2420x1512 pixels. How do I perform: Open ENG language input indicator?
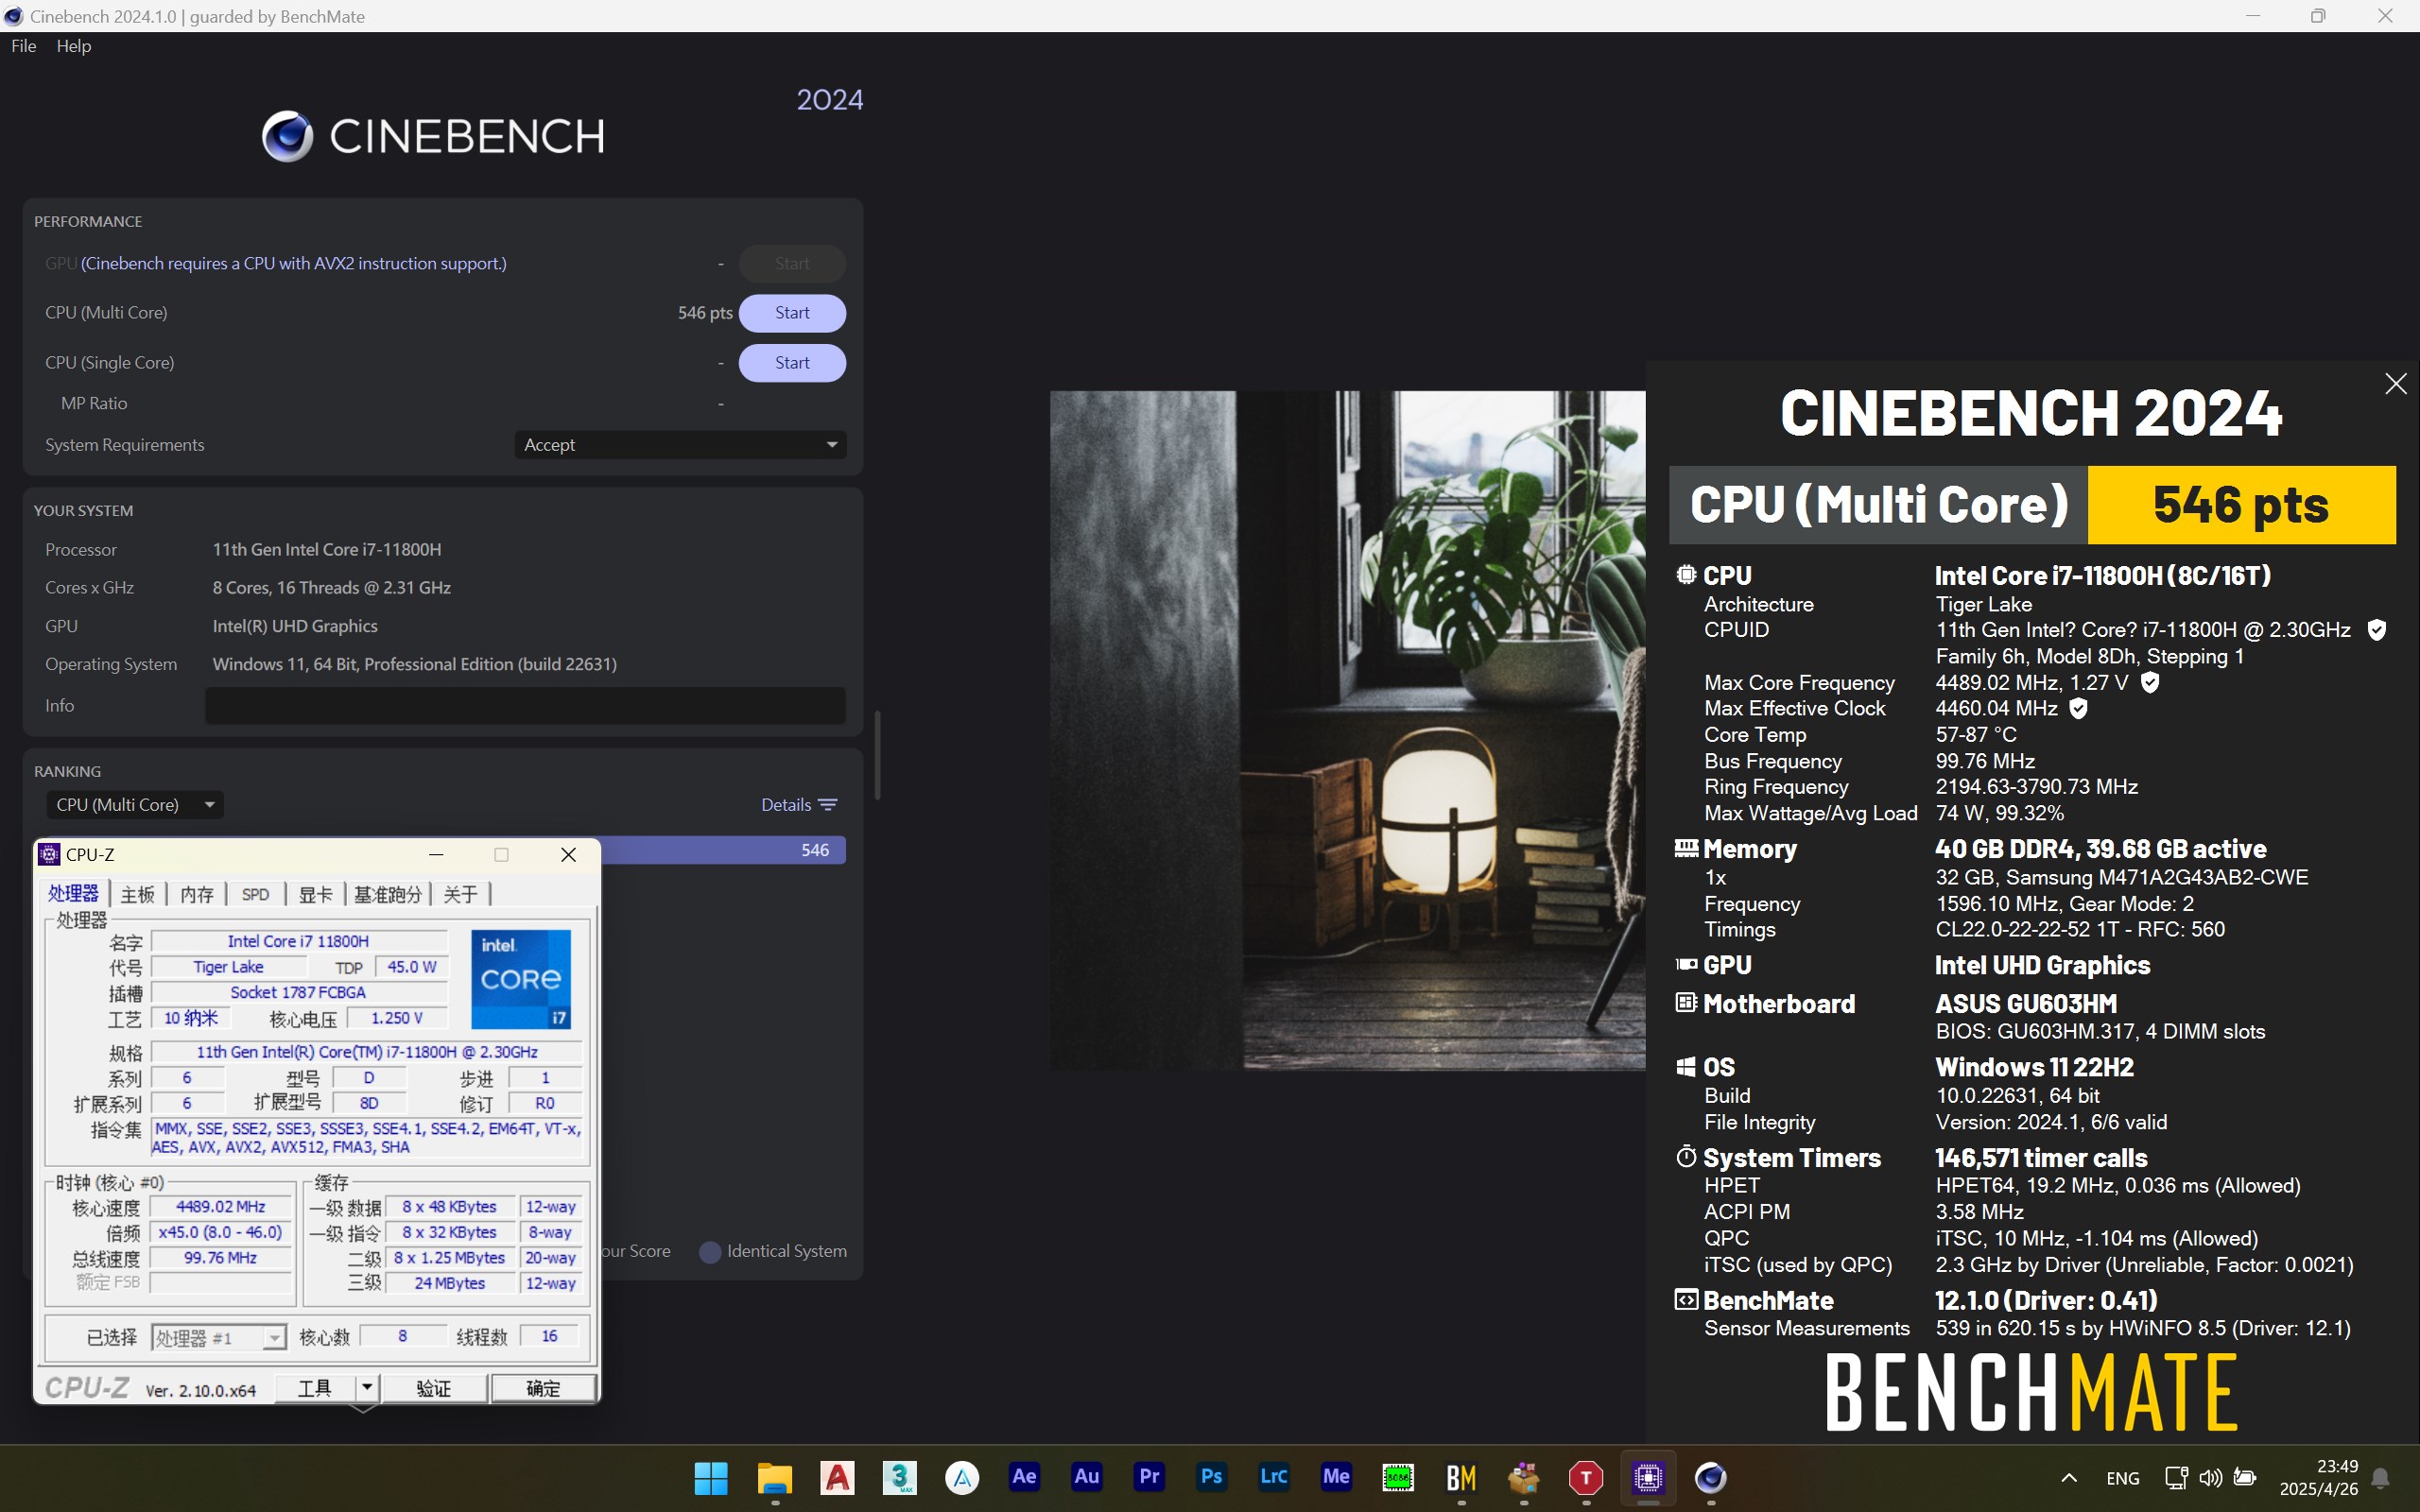click(x=2122, y=1478)
